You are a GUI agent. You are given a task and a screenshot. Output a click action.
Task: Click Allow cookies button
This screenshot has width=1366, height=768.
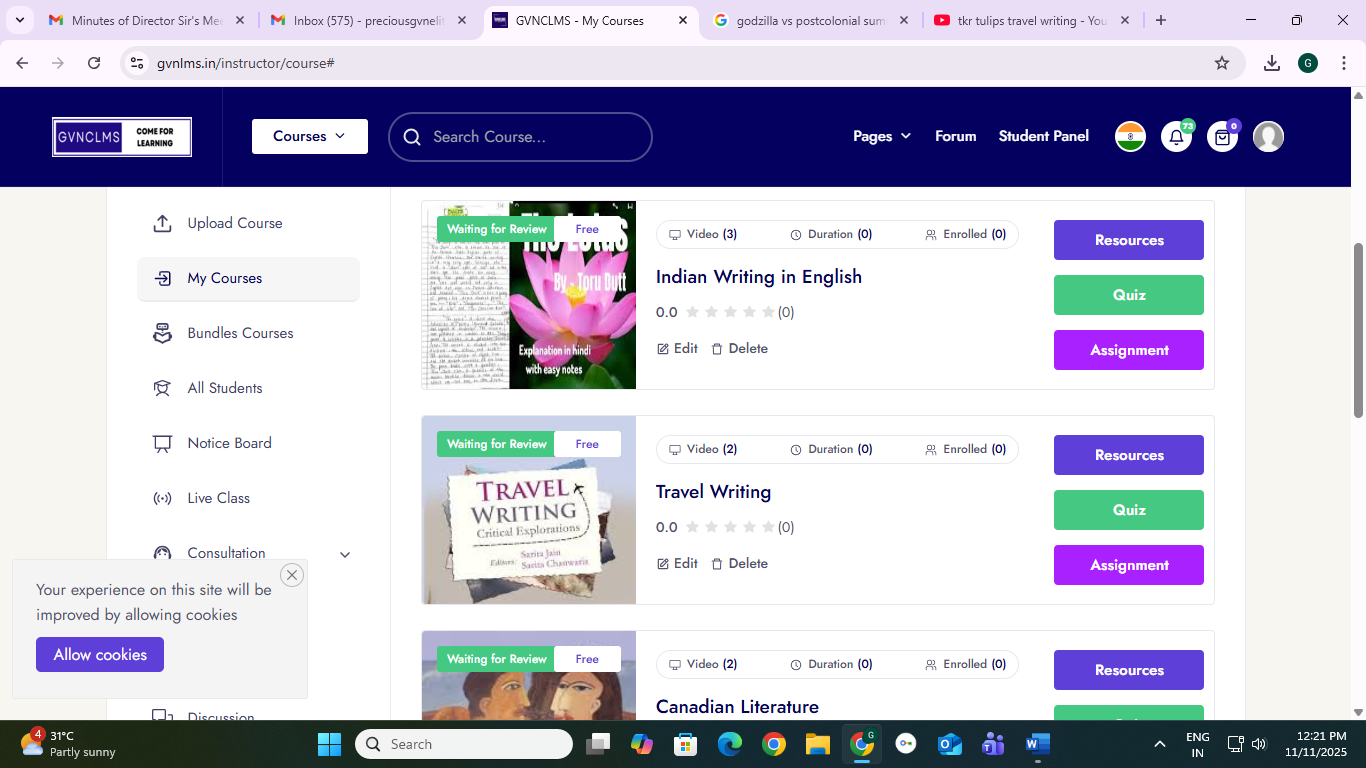coord(100,655)
